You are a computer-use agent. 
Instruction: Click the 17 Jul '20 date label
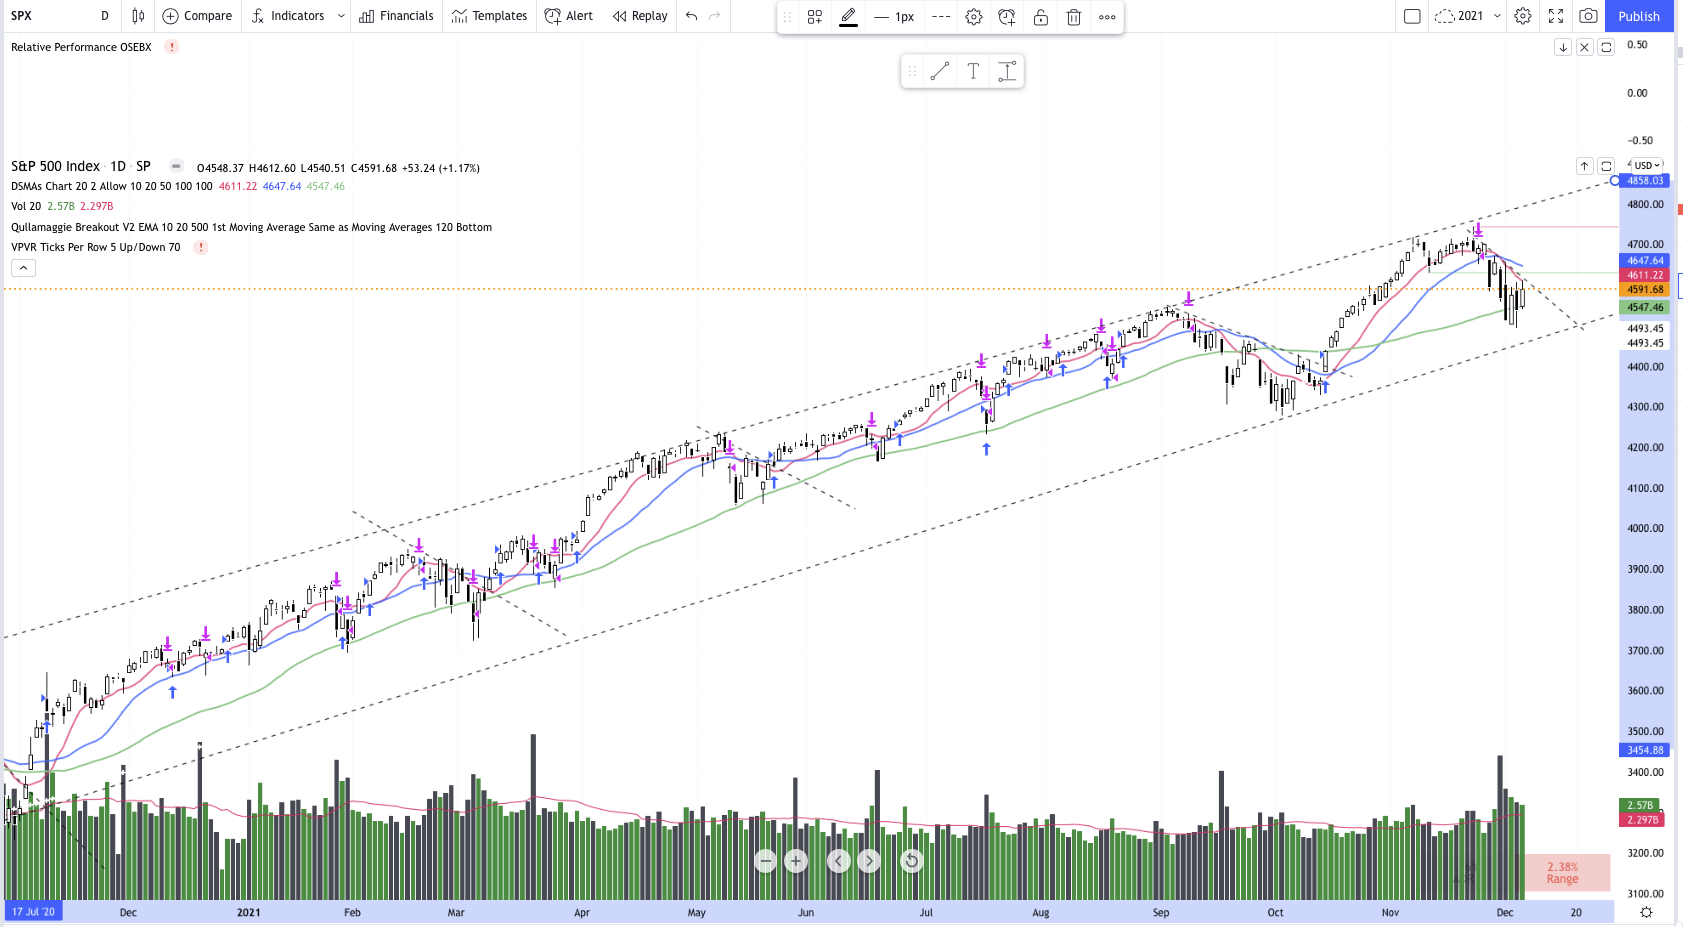click(x=33, y=912)
